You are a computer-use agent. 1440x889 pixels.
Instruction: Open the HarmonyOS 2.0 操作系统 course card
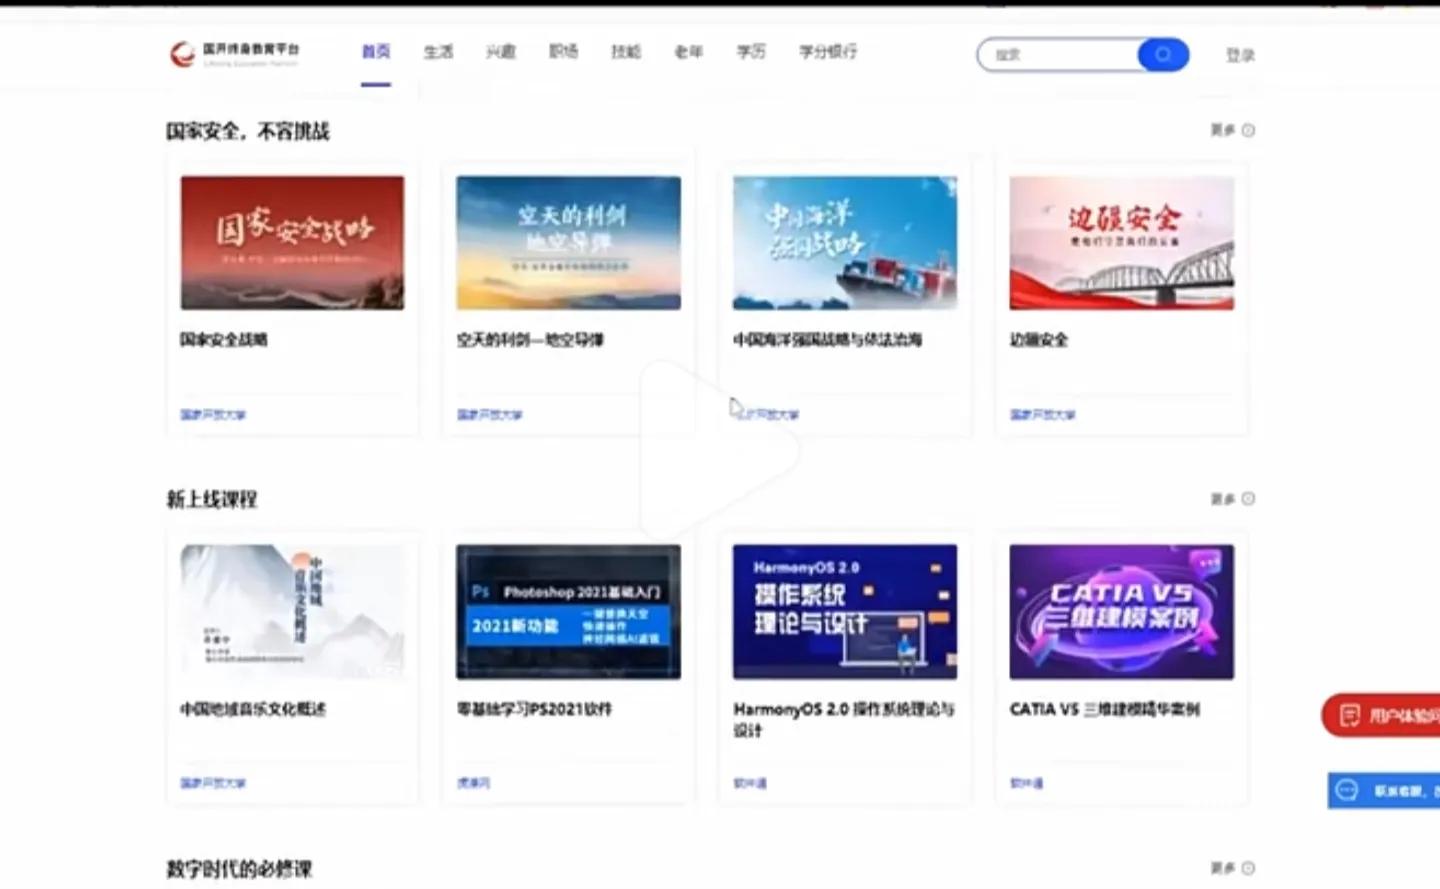click(x=844, y=612)
